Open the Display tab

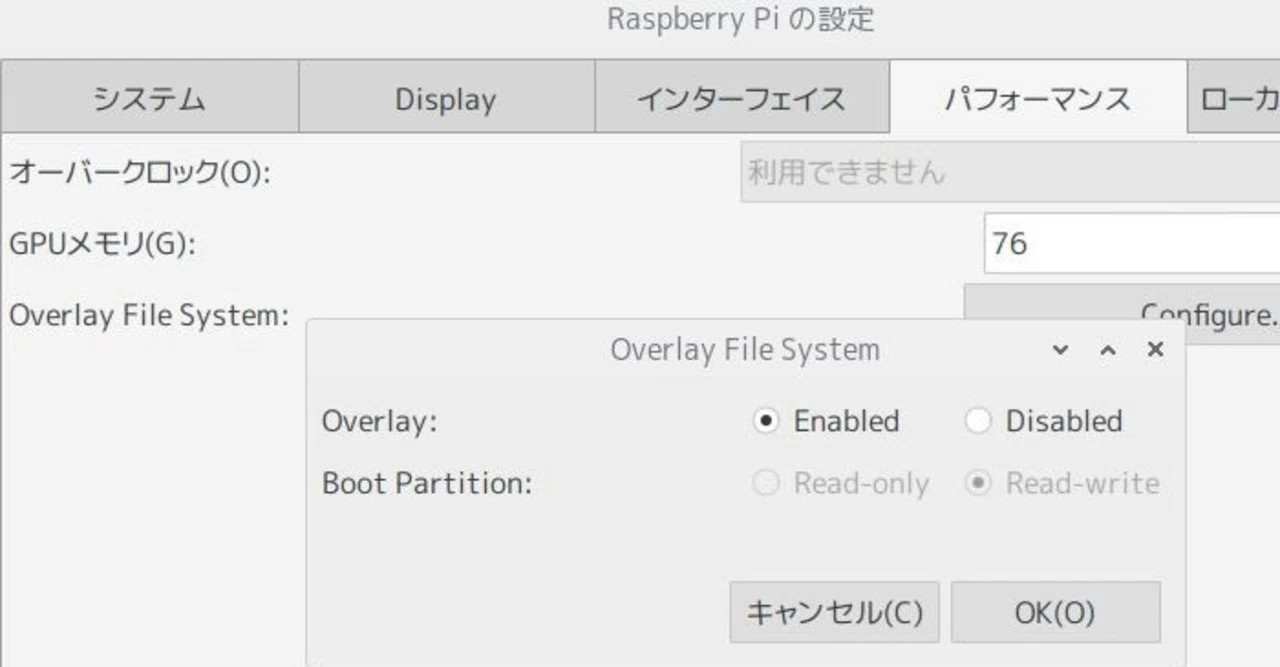(x=446, y=97)
